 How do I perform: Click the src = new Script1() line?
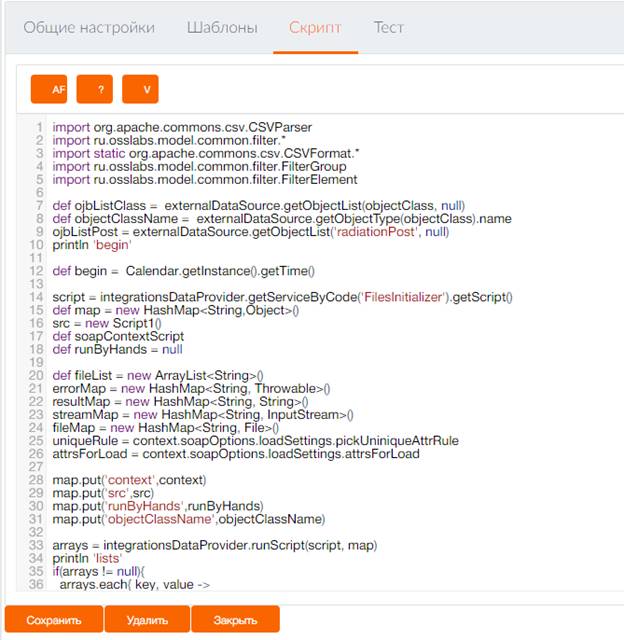107,323
